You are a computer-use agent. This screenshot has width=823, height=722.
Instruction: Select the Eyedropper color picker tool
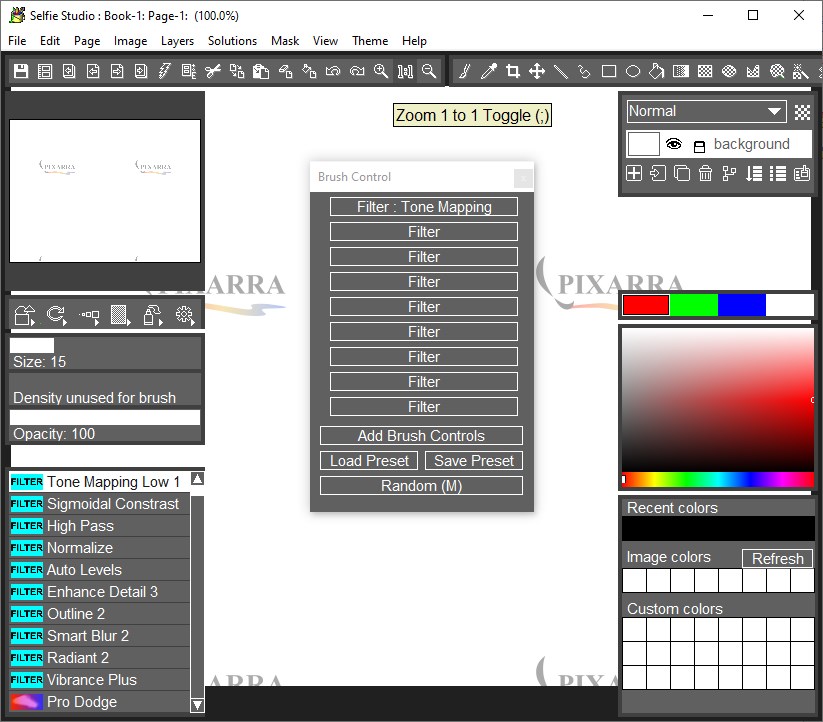(489, 71)
